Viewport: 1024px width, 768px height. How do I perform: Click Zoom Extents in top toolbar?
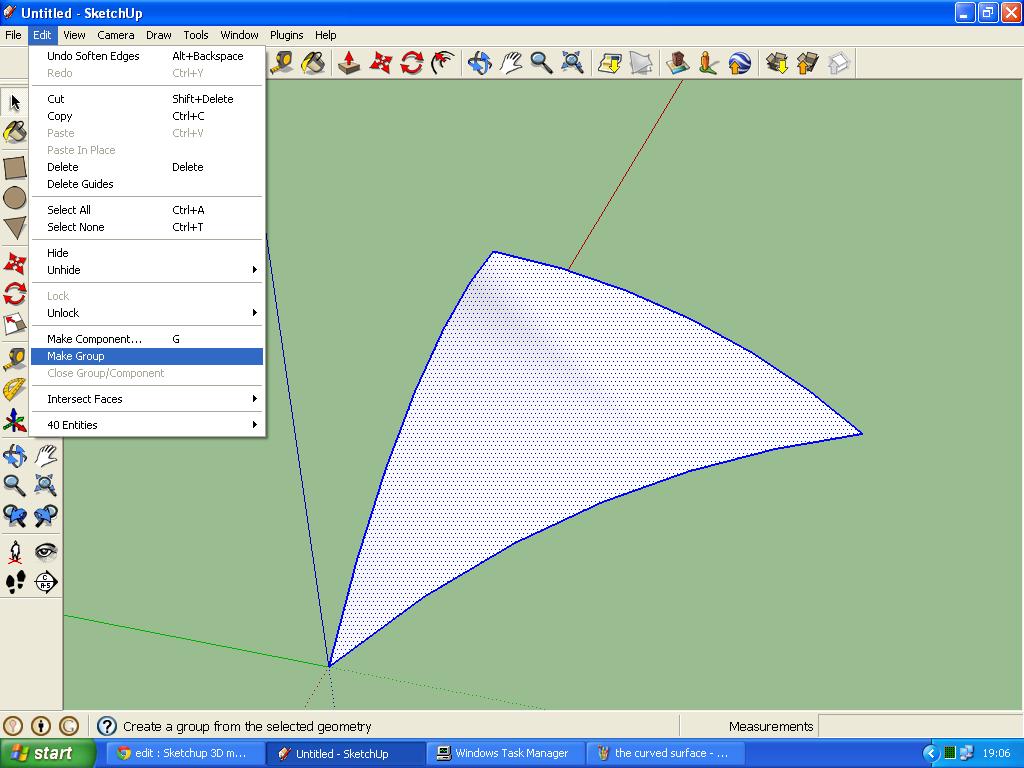coord(572,63)
